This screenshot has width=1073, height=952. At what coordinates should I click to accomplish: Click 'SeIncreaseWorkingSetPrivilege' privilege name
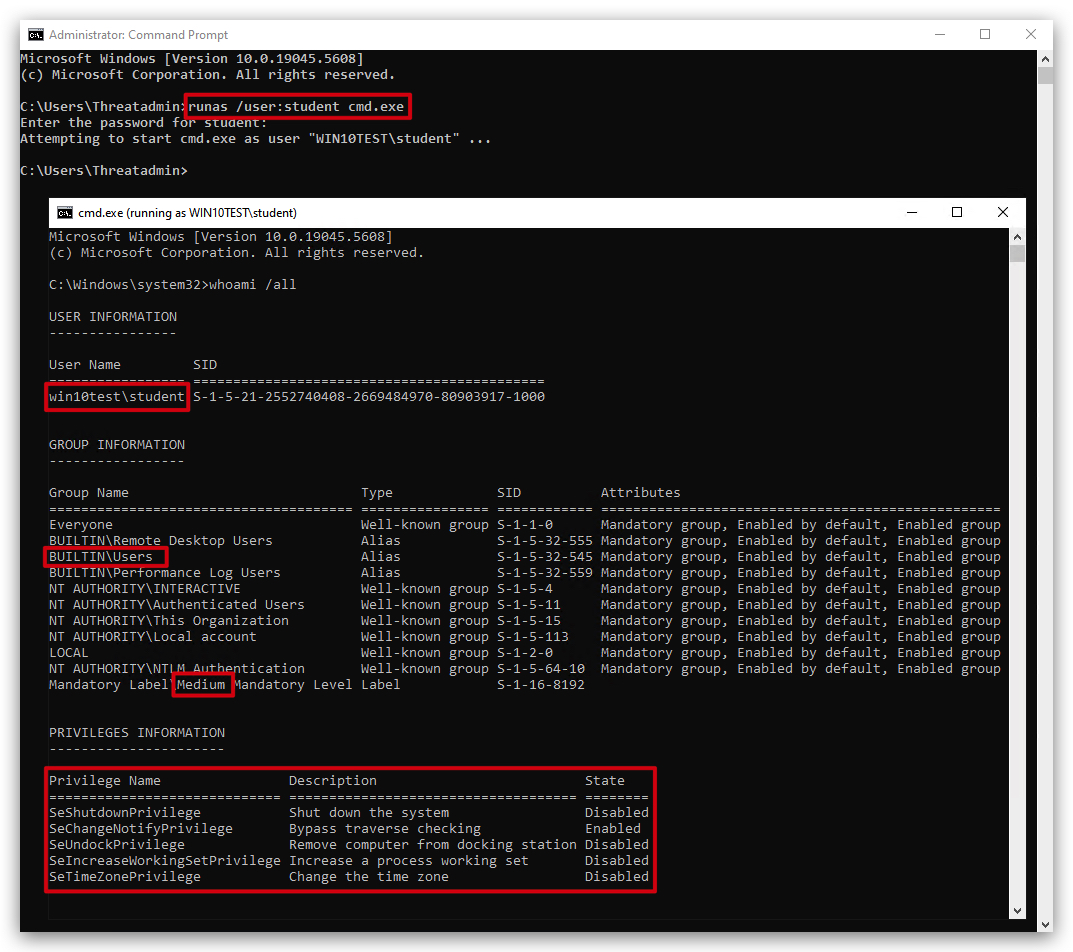pyautogui.click(x=164, y=861)
